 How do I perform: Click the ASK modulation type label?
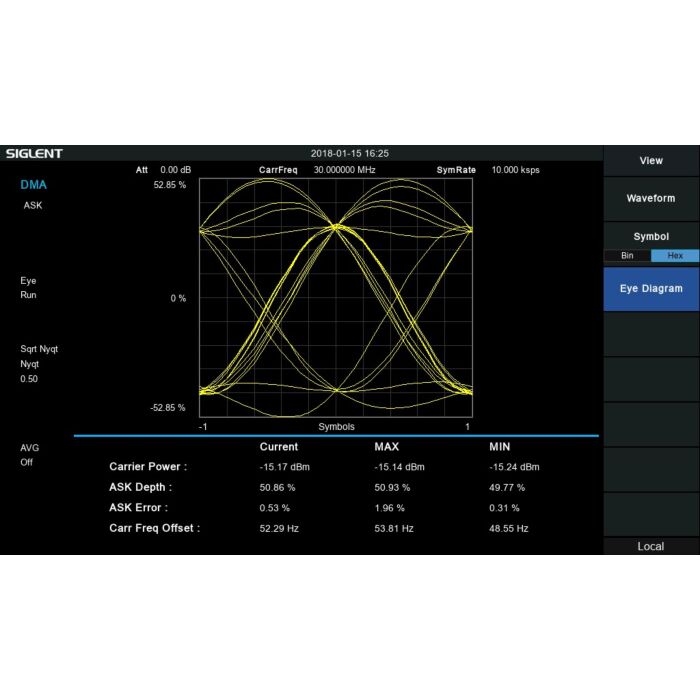33,205
